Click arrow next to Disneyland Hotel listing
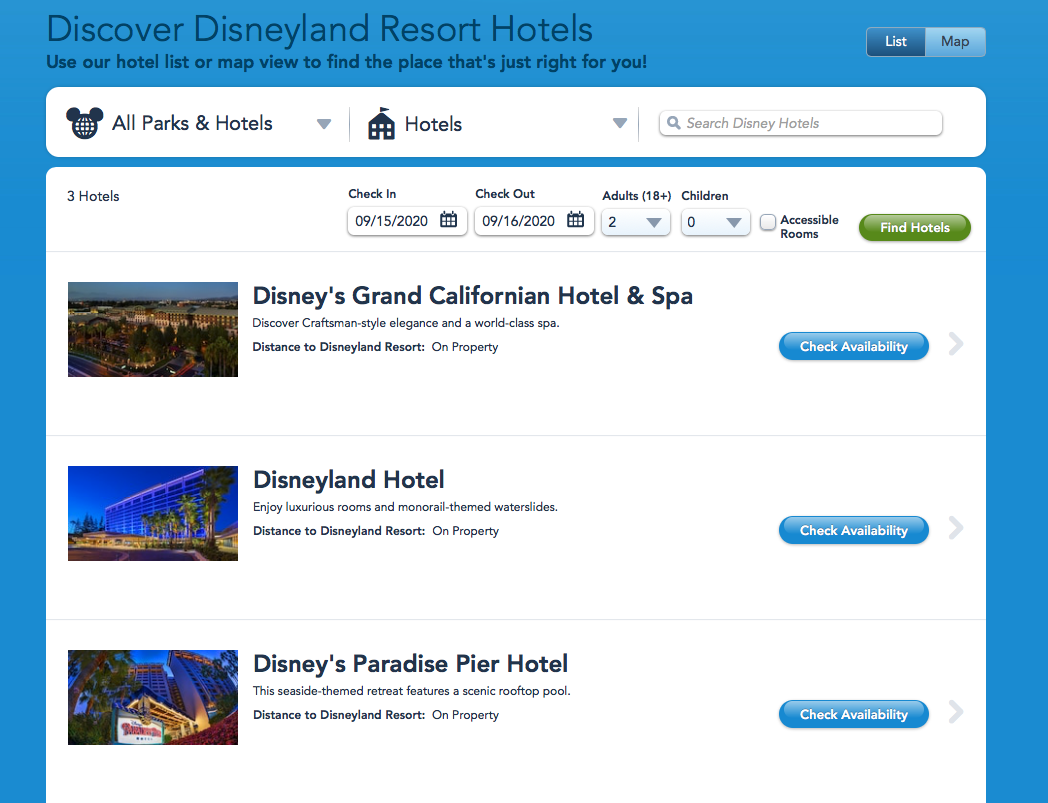The image size is (1048, 803). coord(956,529)
